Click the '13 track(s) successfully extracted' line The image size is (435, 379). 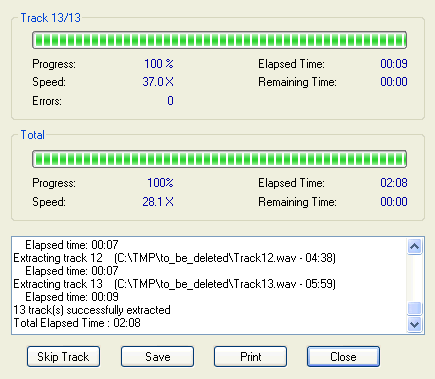tap(92, 310)
